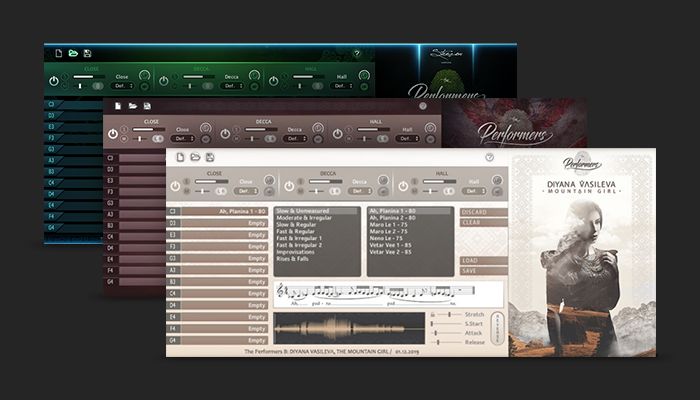Adjust the Attack slider

[x=447, y=333]
